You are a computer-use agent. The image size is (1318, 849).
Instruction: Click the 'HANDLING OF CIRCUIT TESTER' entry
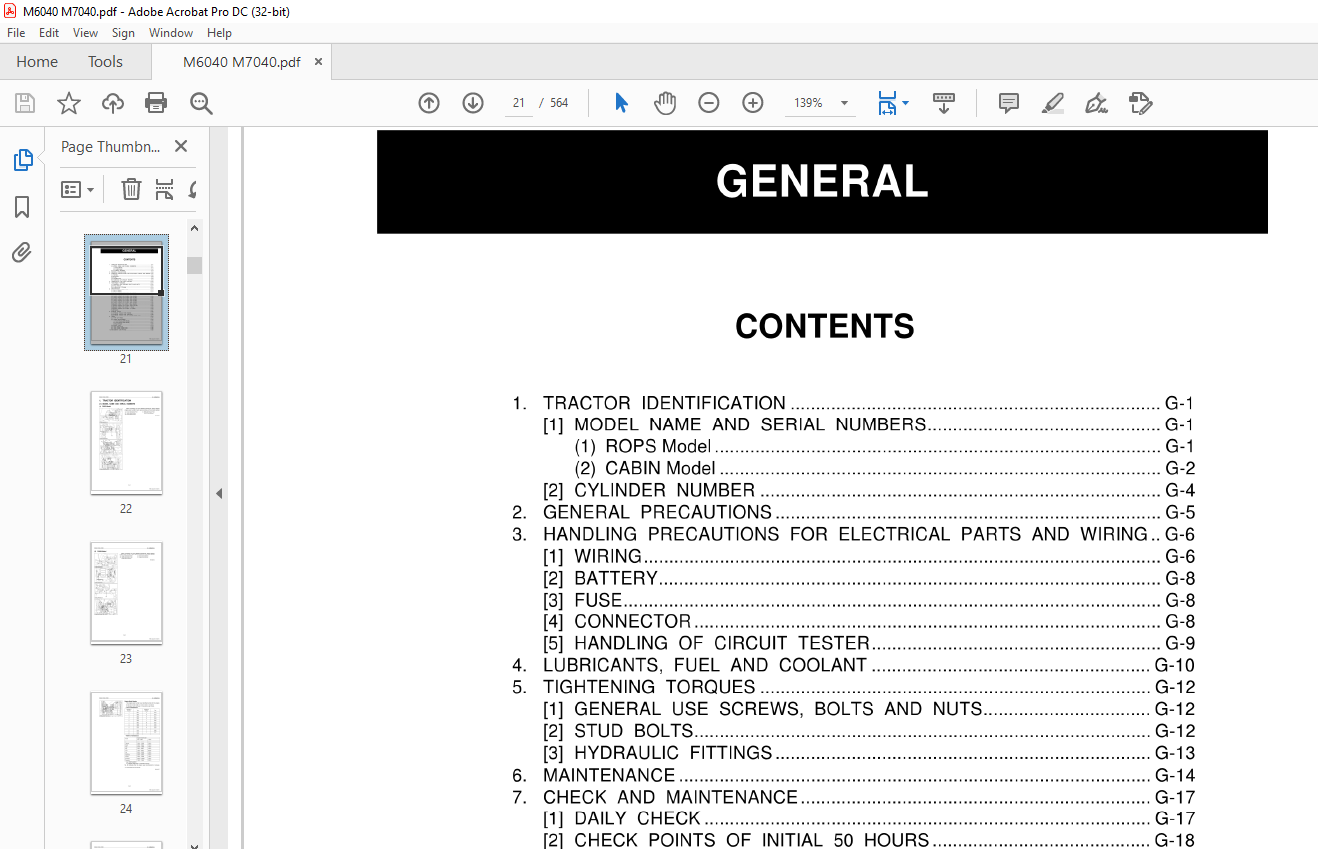point(722,644)
